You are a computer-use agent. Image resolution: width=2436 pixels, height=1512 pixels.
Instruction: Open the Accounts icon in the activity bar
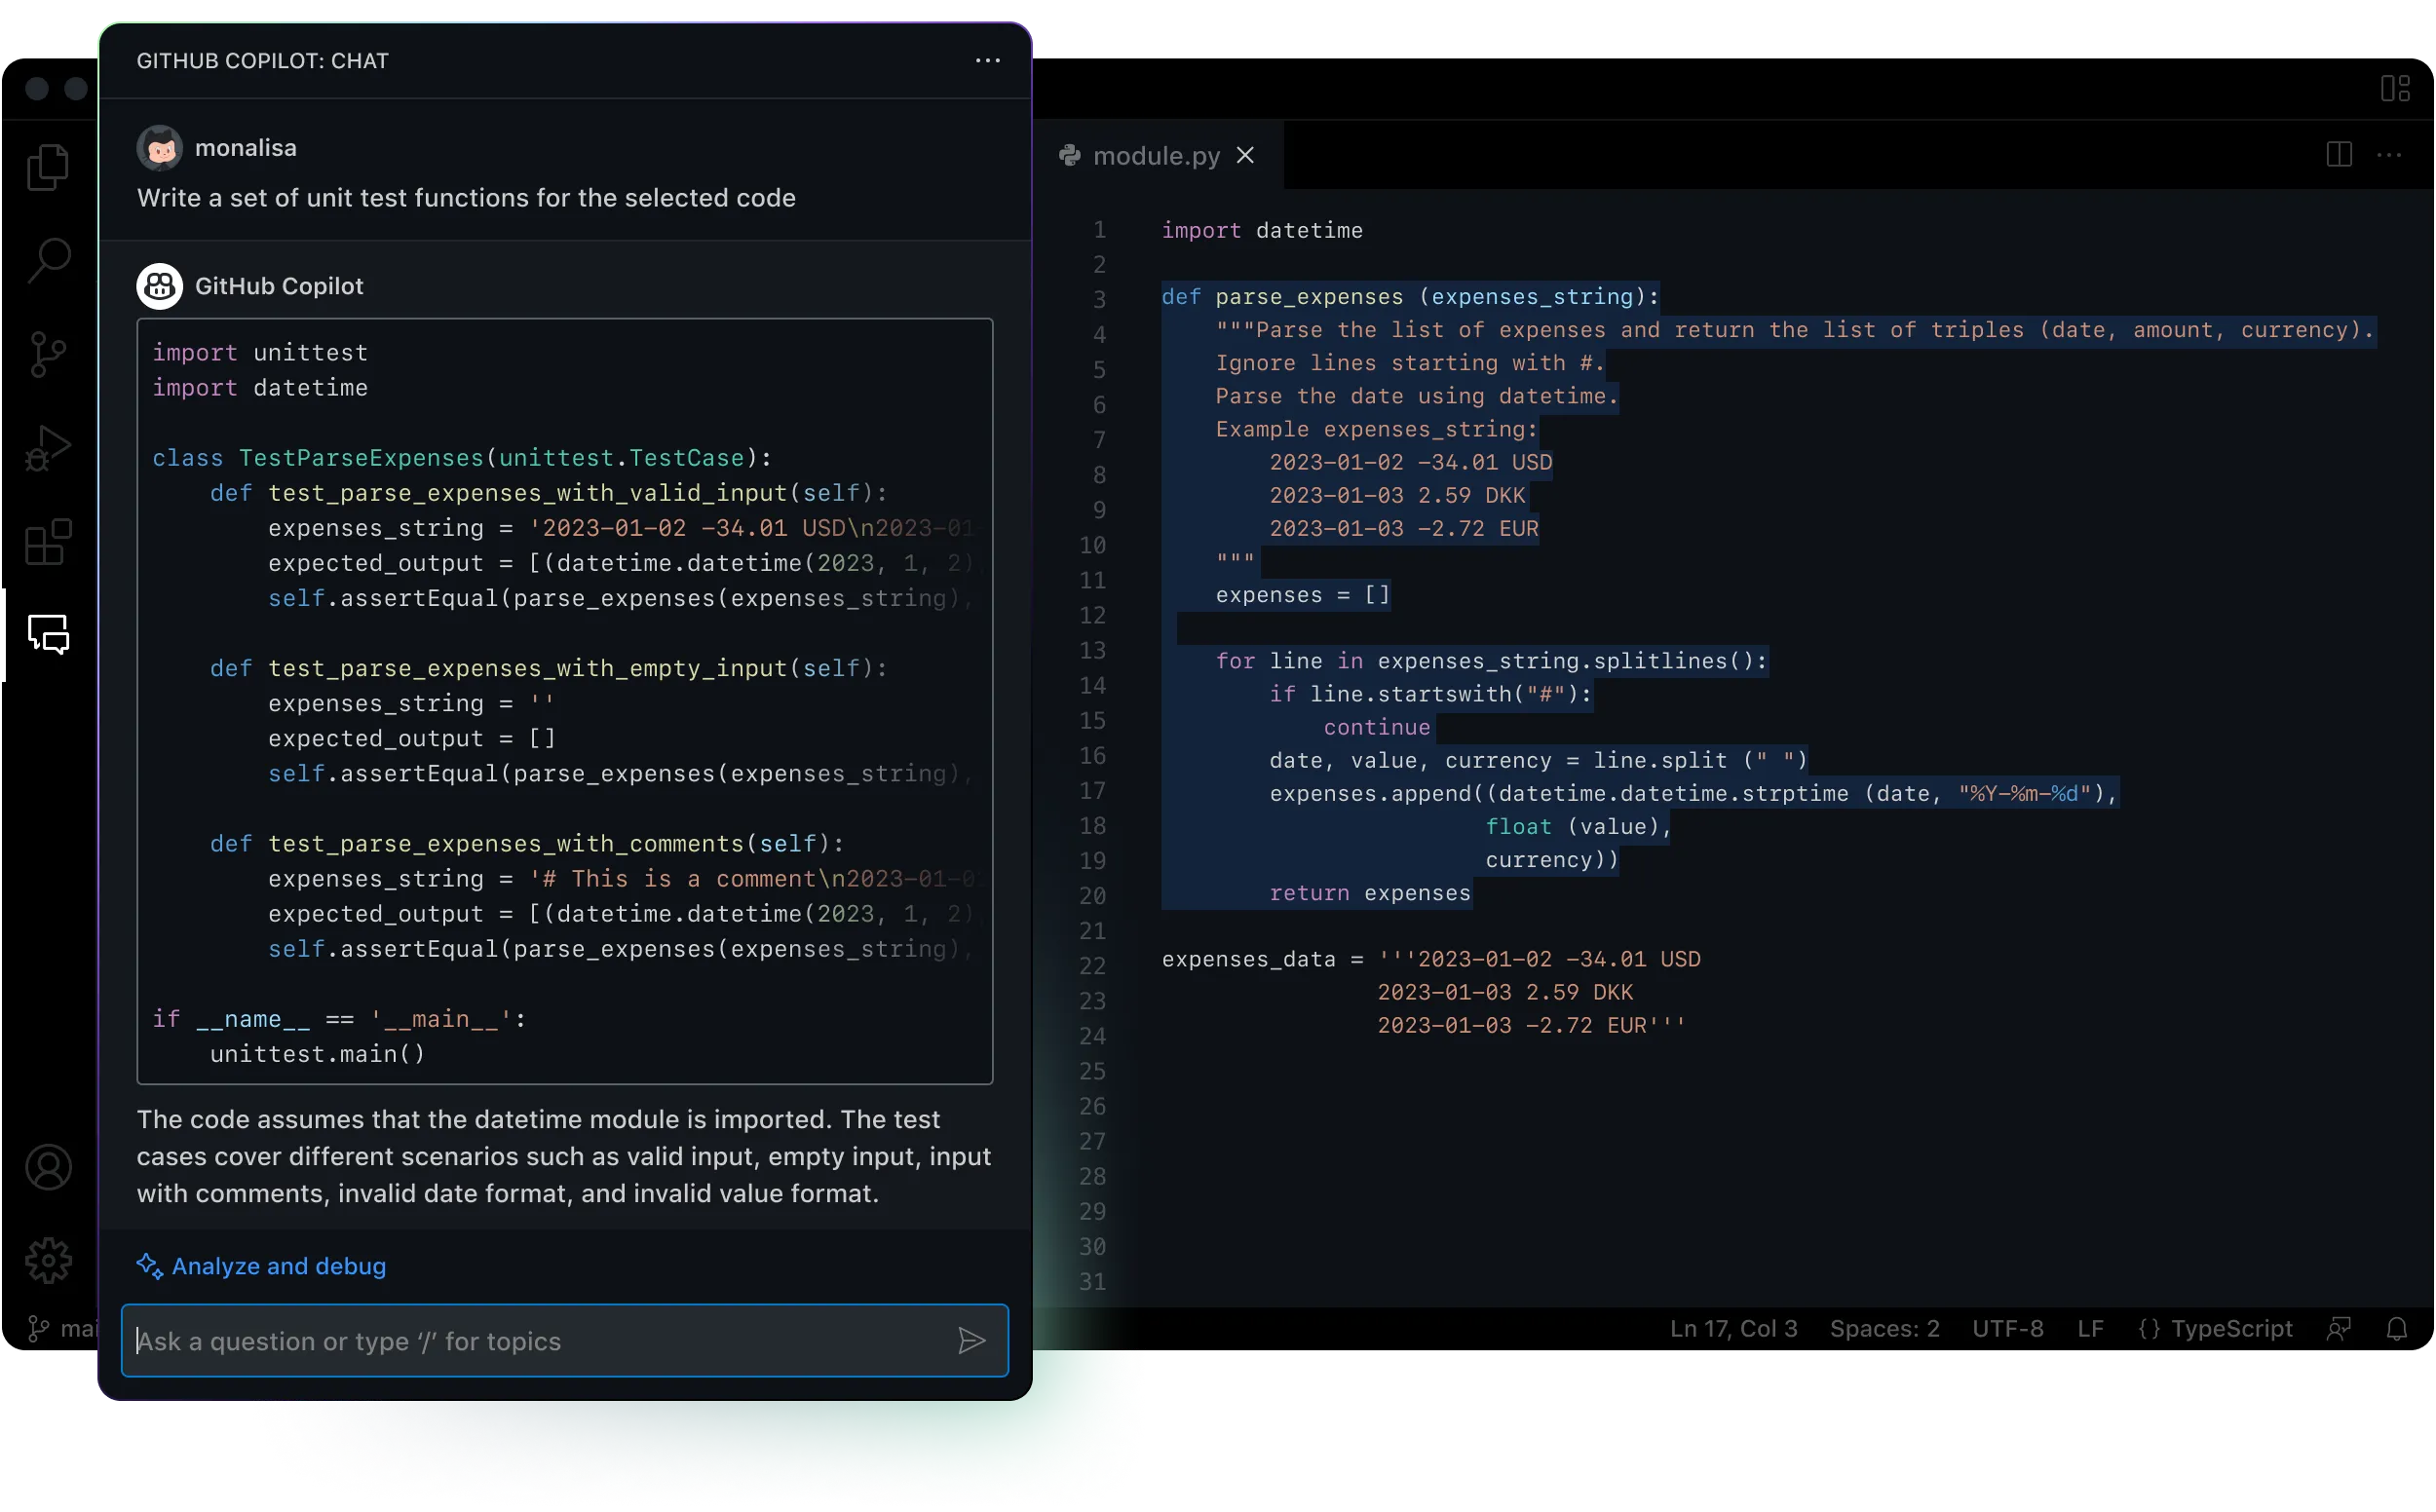click(x=47, y=1167)
